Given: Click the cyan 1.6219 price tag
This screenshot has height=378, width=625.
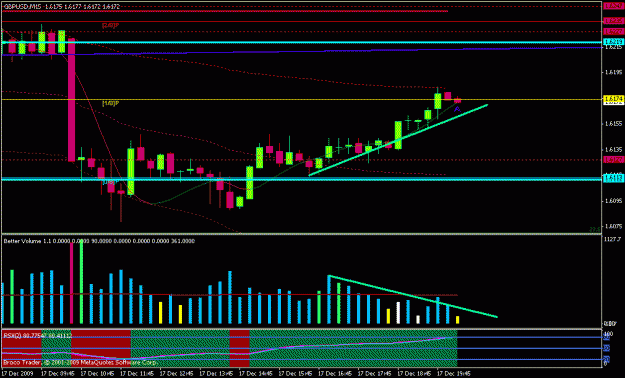Looking at the screenshot, I should [x=614, y=41].
